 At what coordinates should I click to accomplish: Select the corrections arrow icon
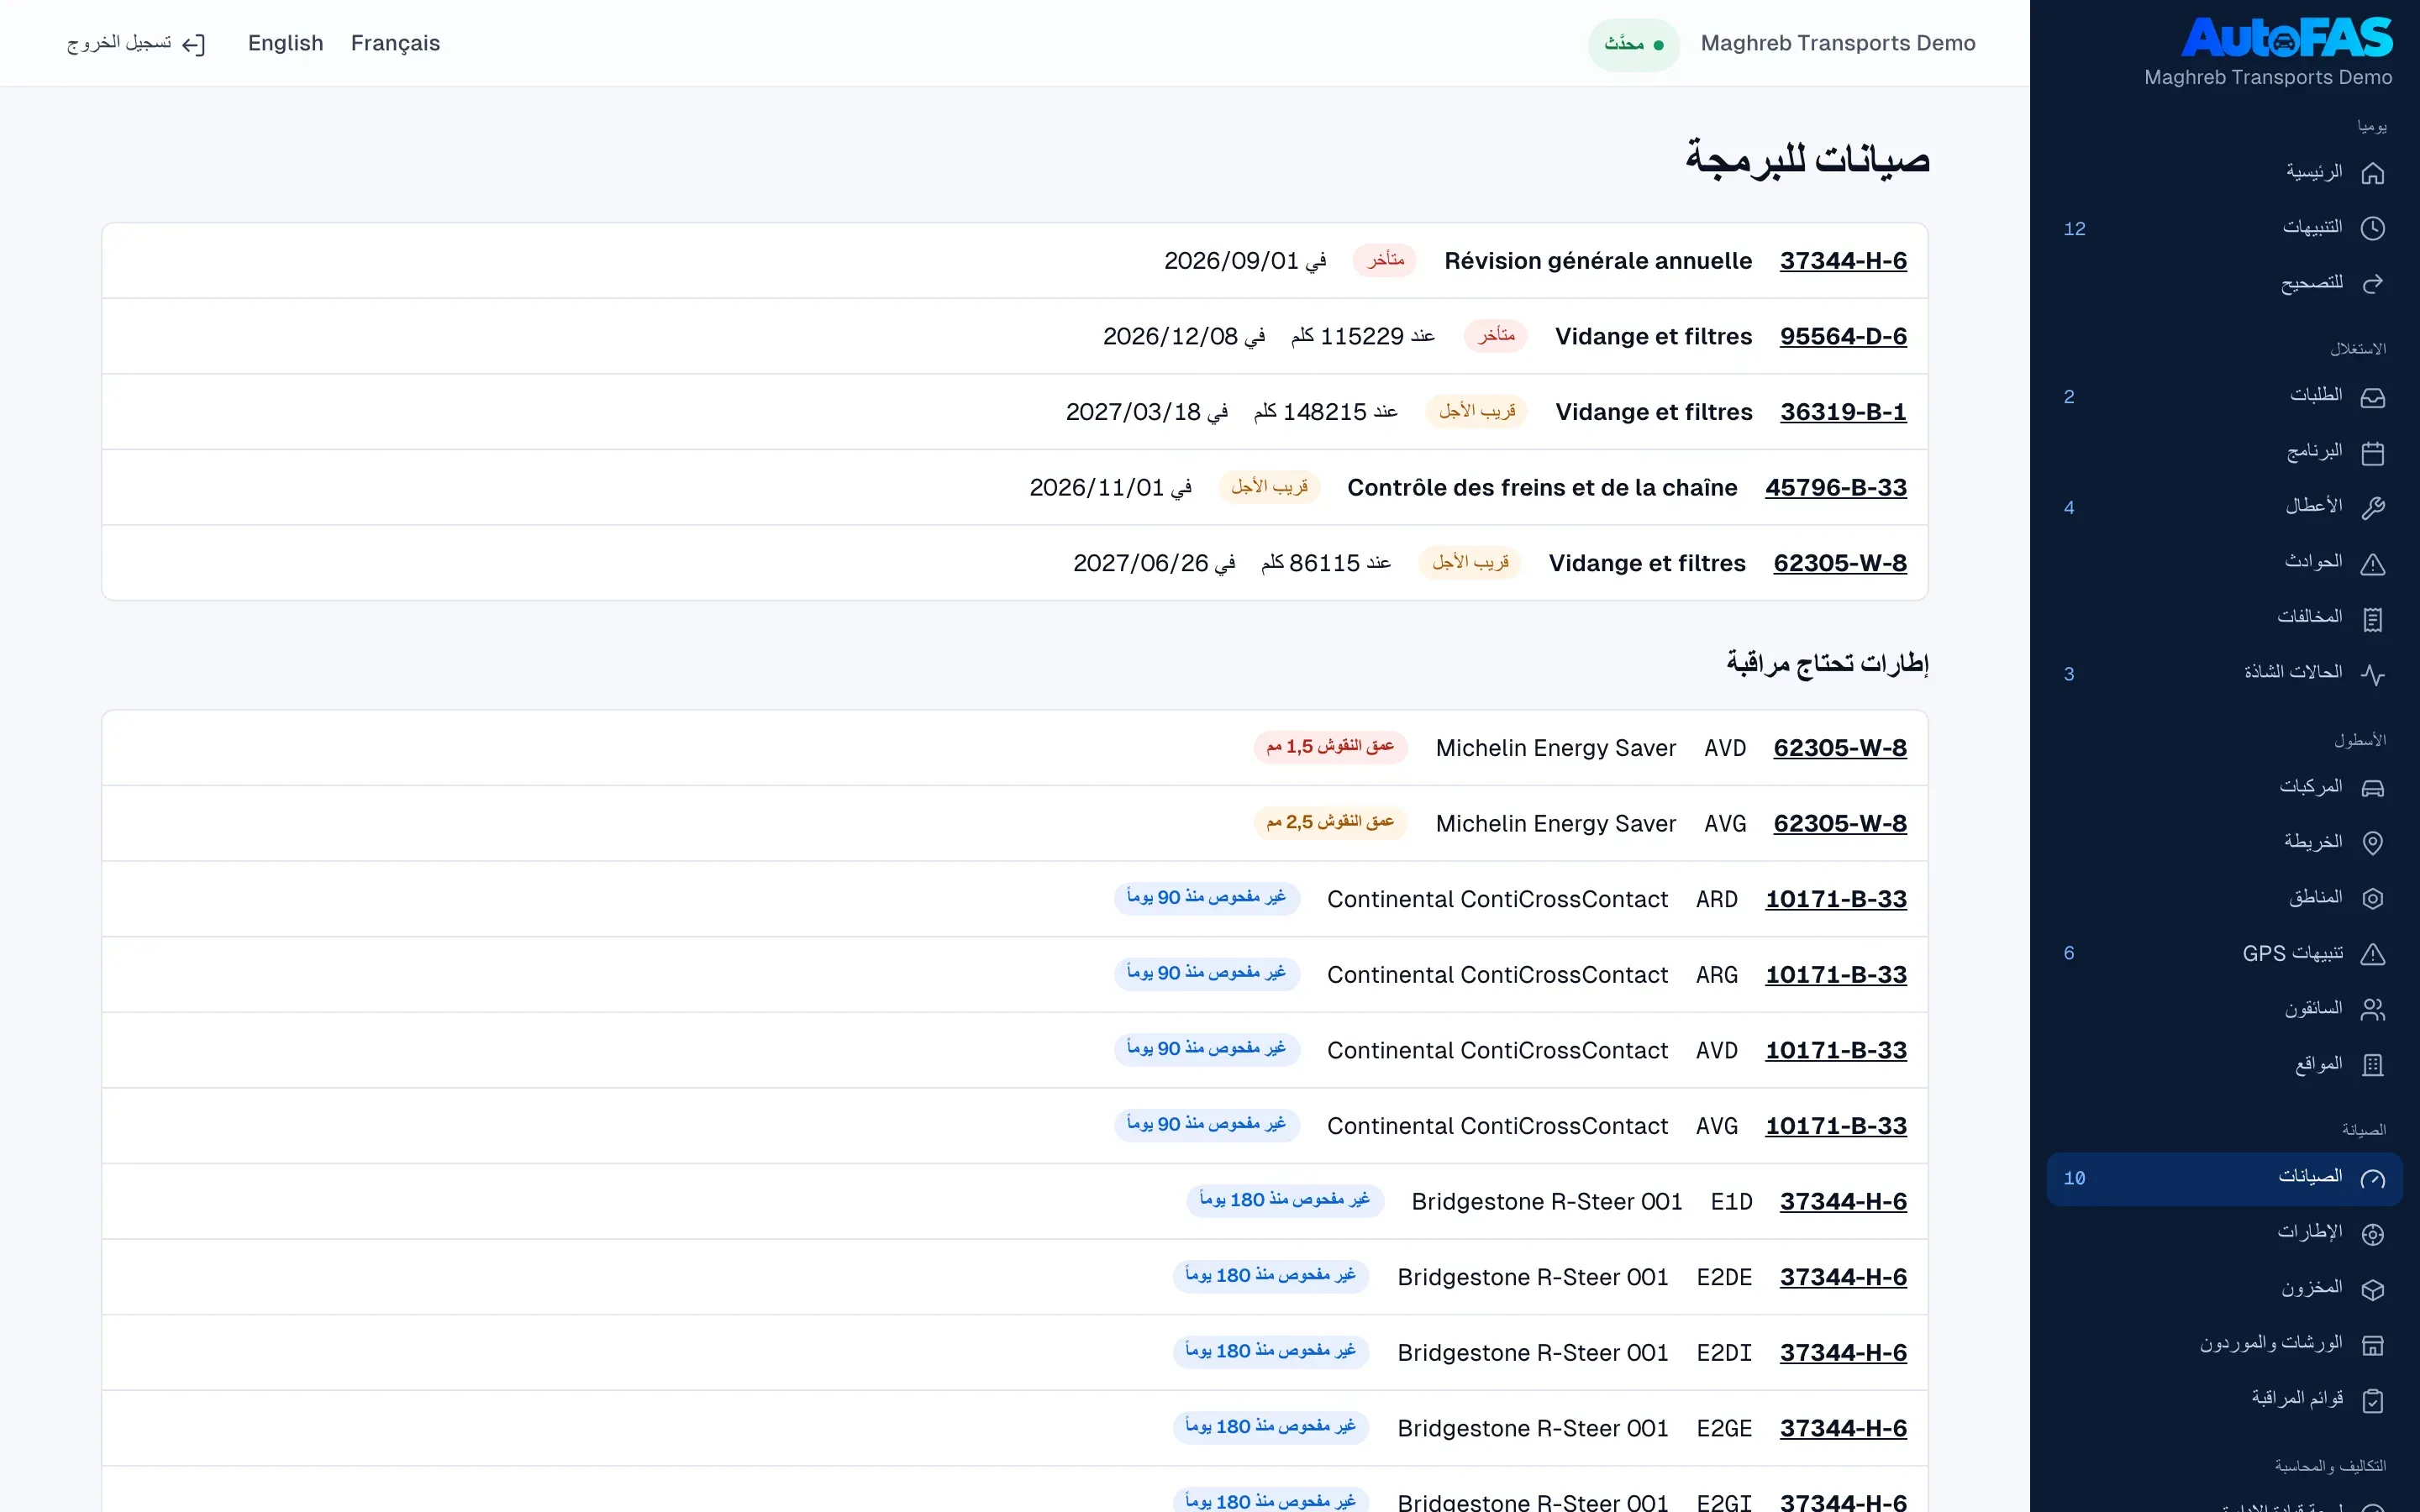tap(2372, 284)
